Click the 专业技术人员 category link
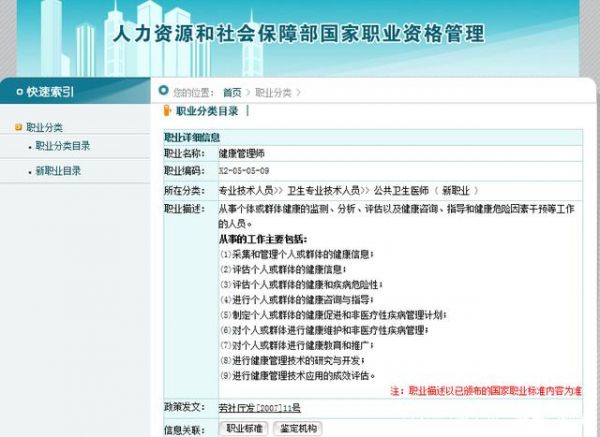This screenshot has height=437, width=600. [x=246, y=191]
